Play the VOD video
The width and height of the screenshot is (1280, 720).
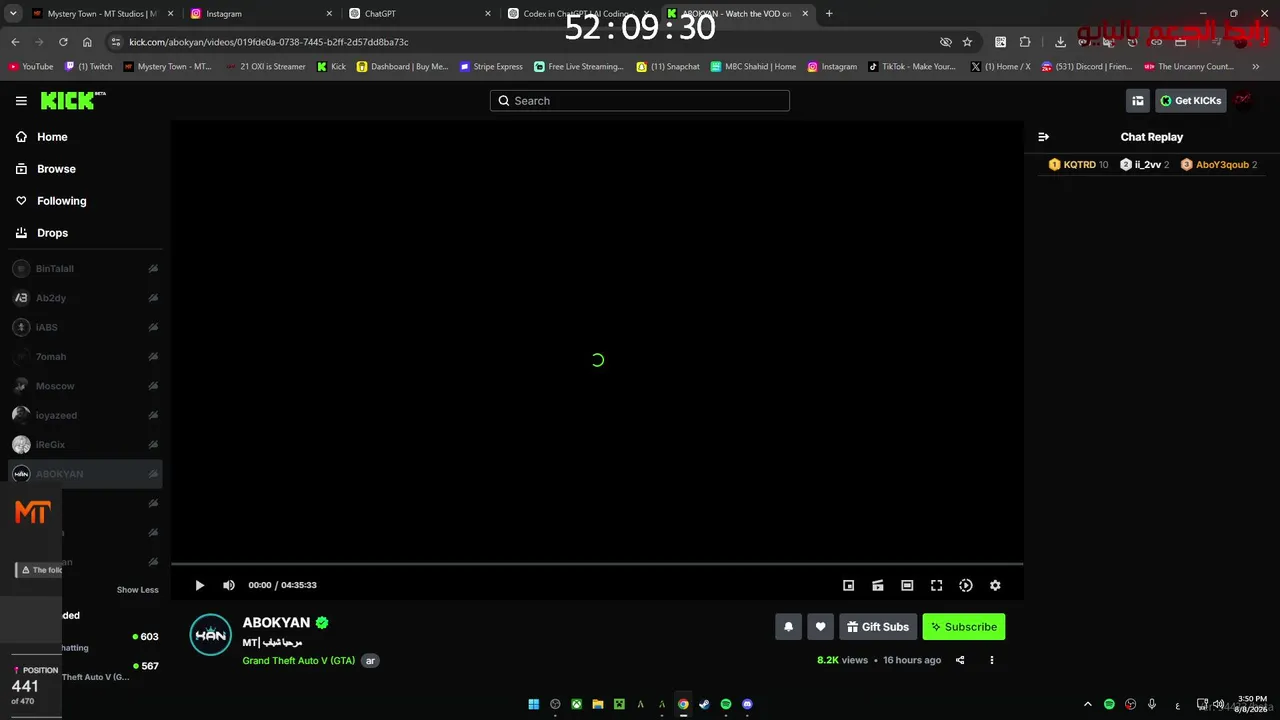199,585
